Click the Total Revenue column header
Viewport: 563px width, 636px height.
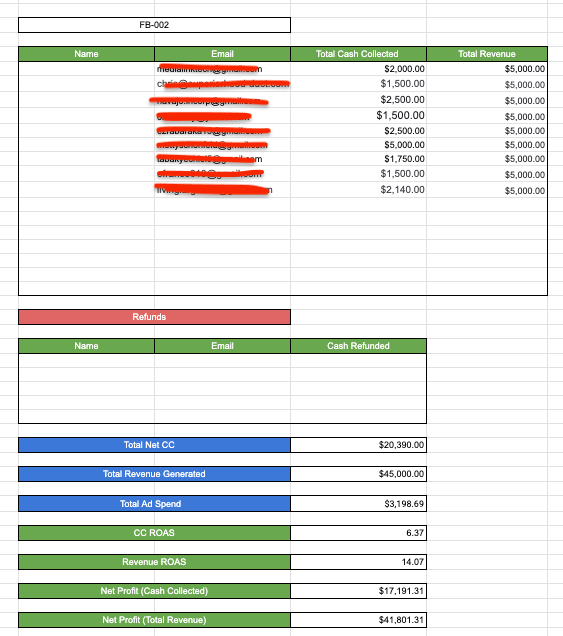(x=487, y=54)
